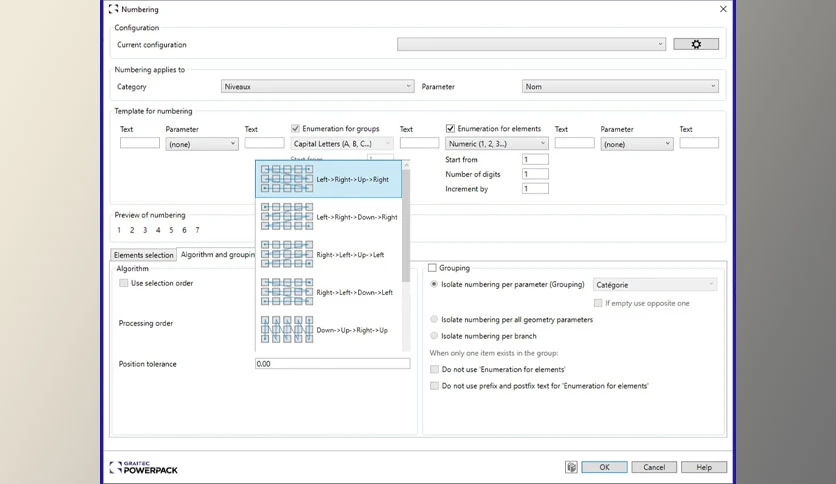Click Text field before Enumeration for groups
The height and width of the screenshot is (484, 836).
coord(264,143)
